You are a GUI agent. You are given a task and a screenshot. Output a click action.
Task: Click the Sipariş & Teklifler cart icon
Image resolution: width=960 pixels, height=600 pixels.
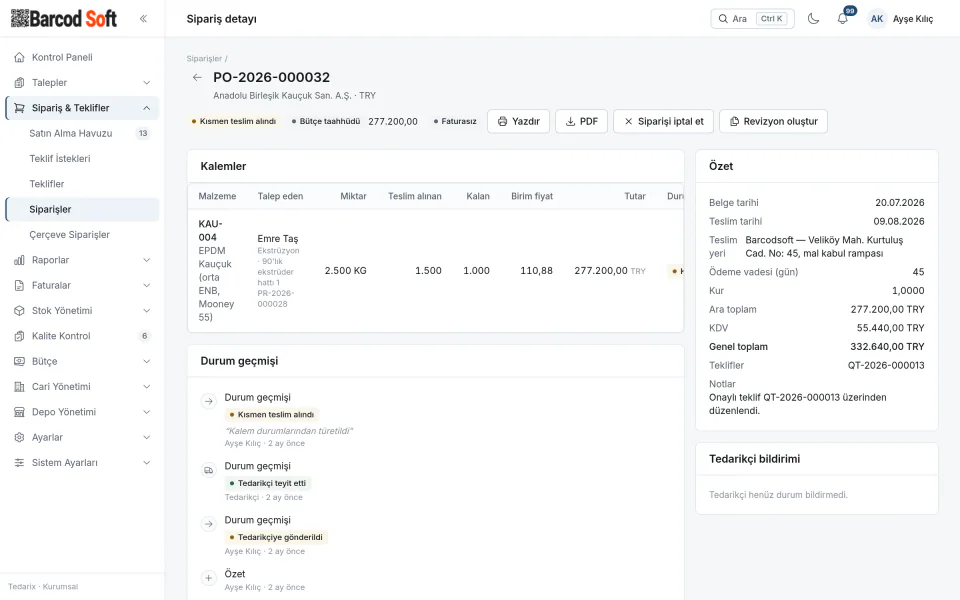click(x=20, y=108)
